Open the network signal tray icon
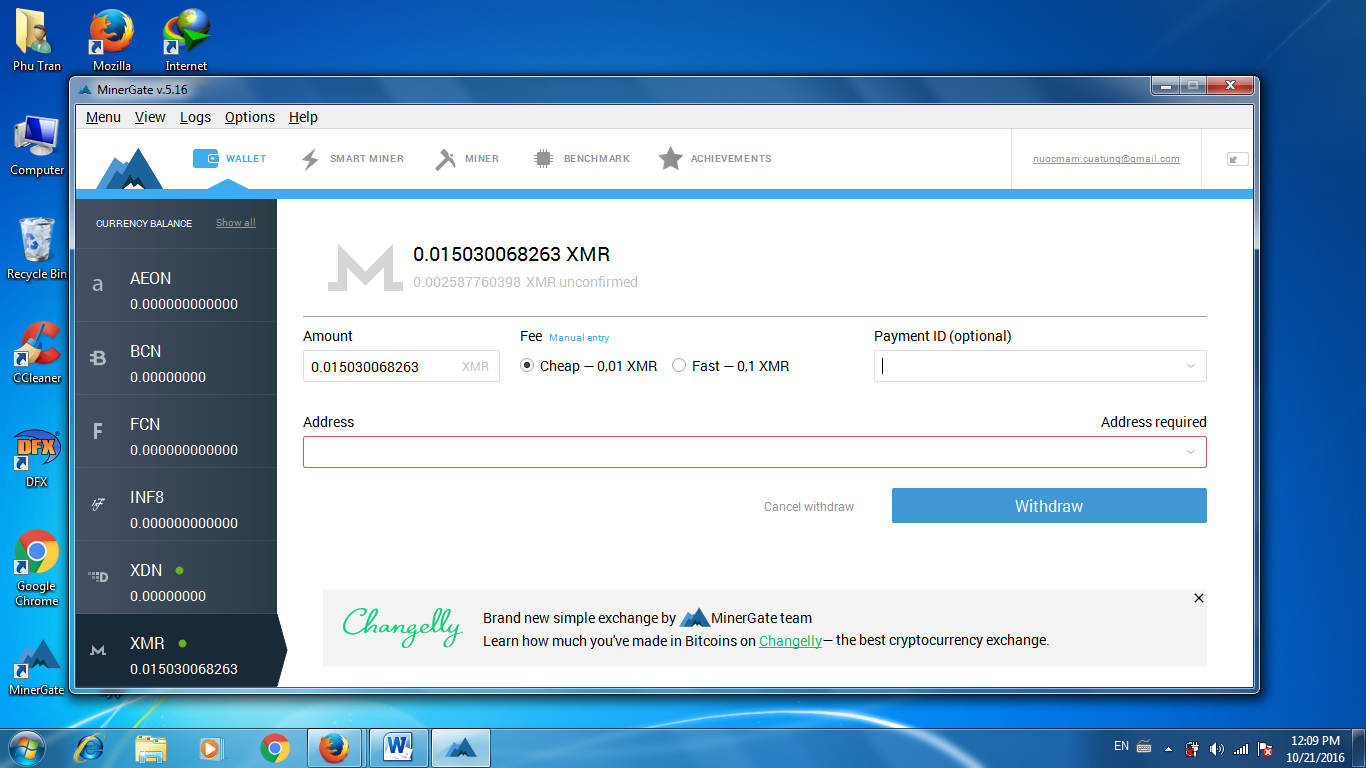Viewport: 1366px width, 768px height. tap(1241, 749)
